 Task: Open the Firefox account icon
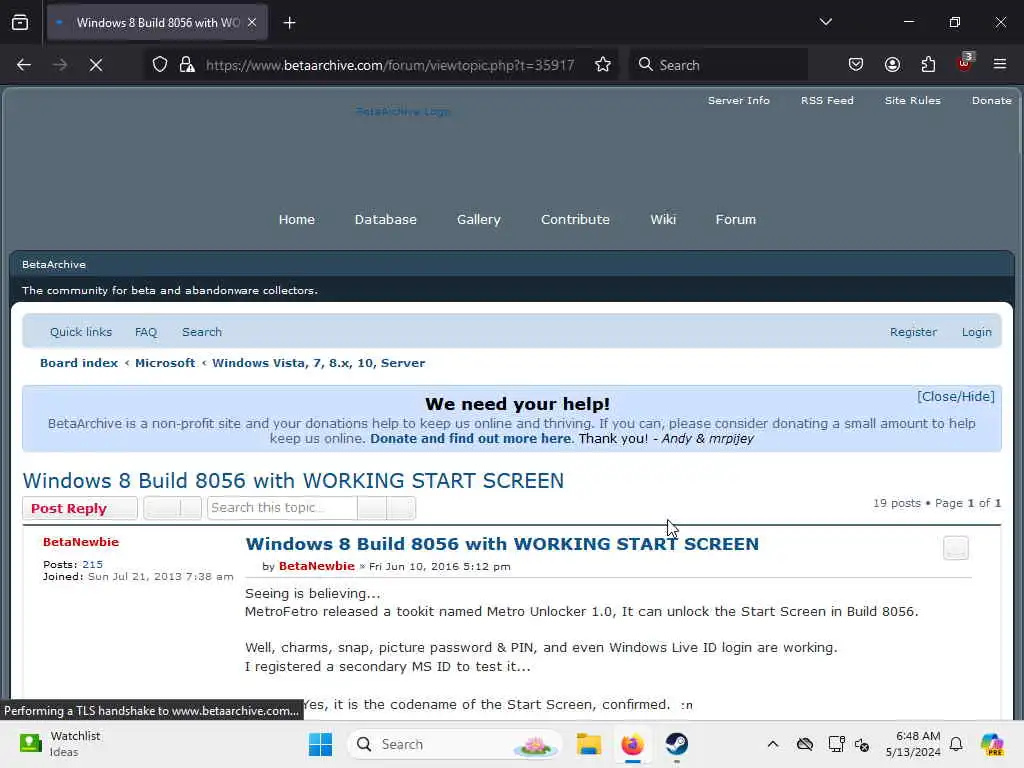892,65
